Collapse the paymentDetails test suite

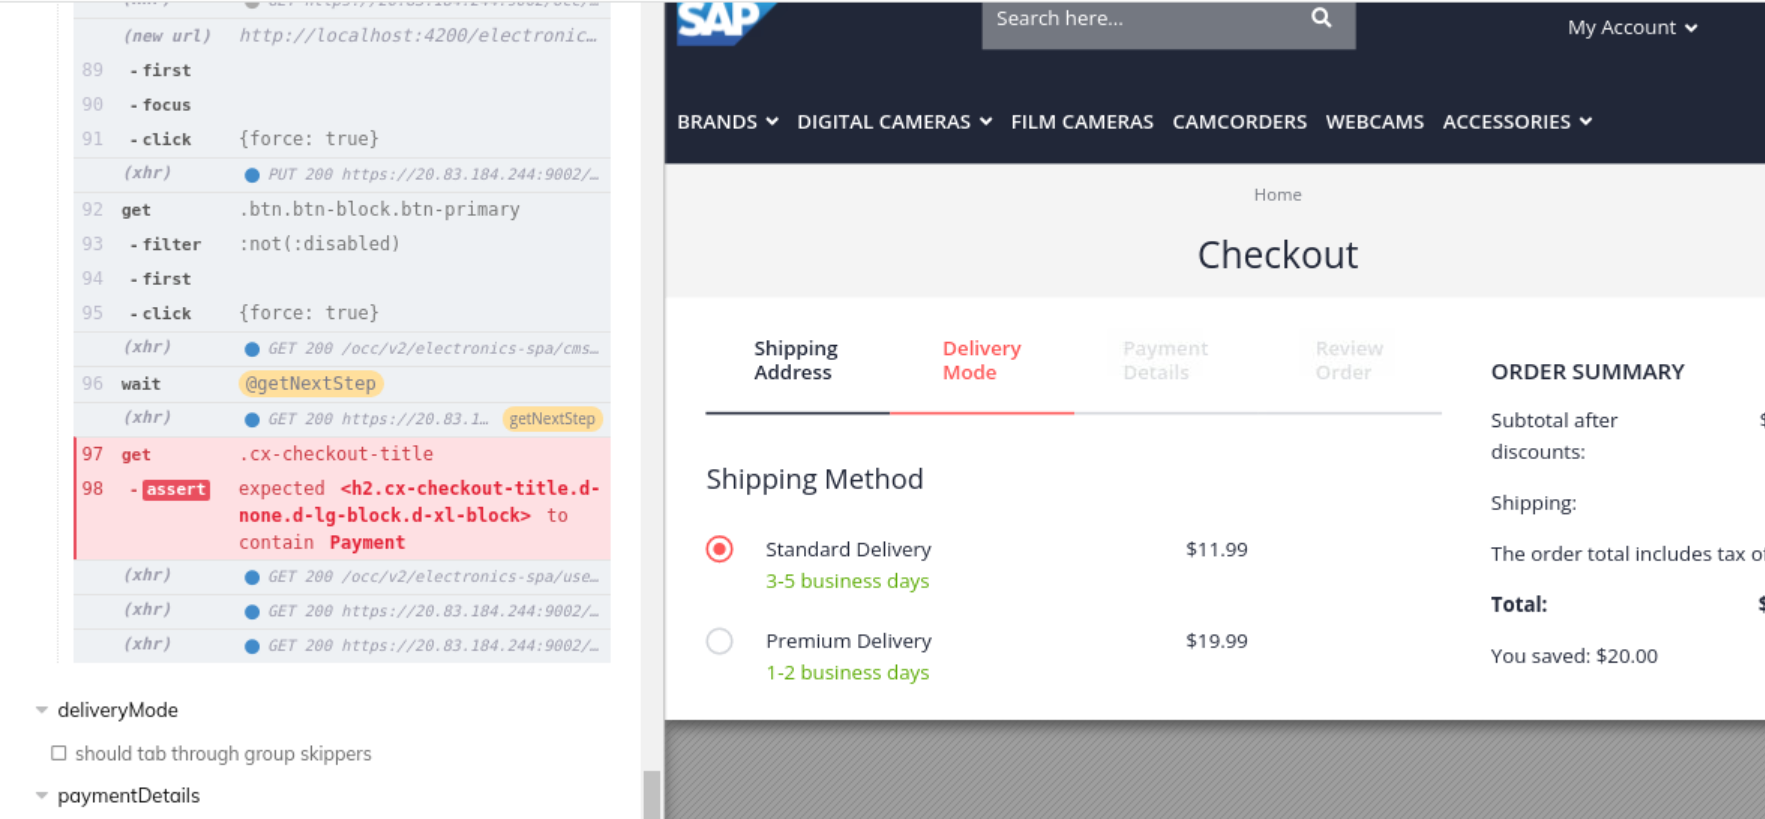[x=42, y=796]
